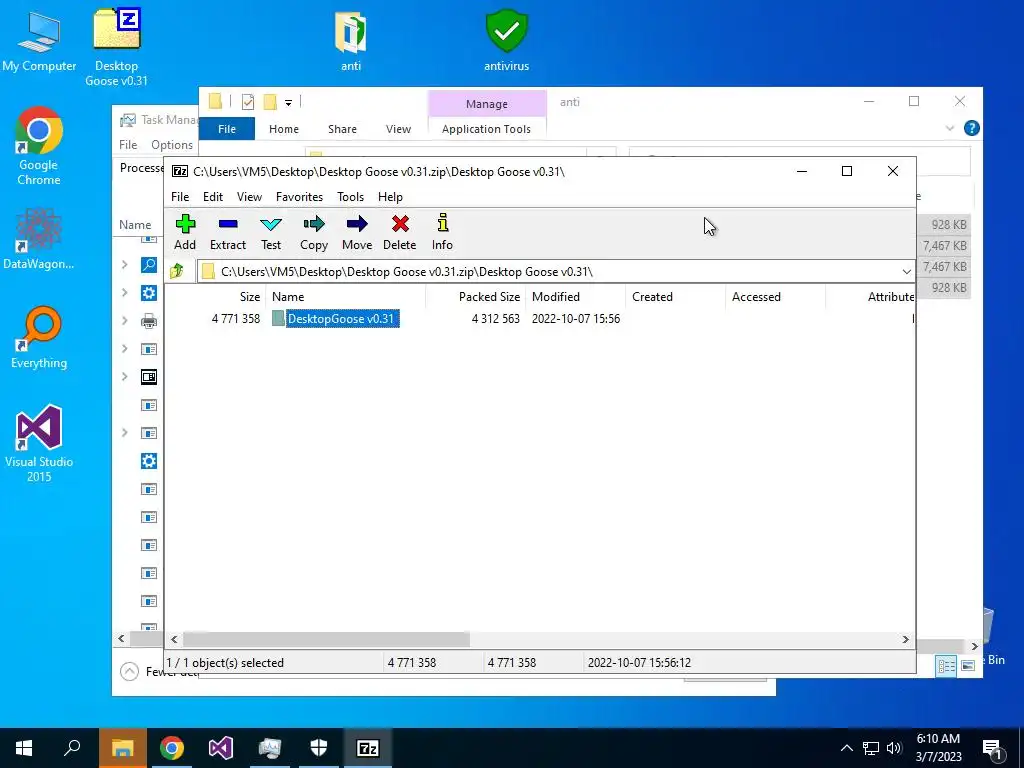Select the DataWagon desktop shortcut
This screenshot has width=1024, height=768.
[x=39, y=239]
